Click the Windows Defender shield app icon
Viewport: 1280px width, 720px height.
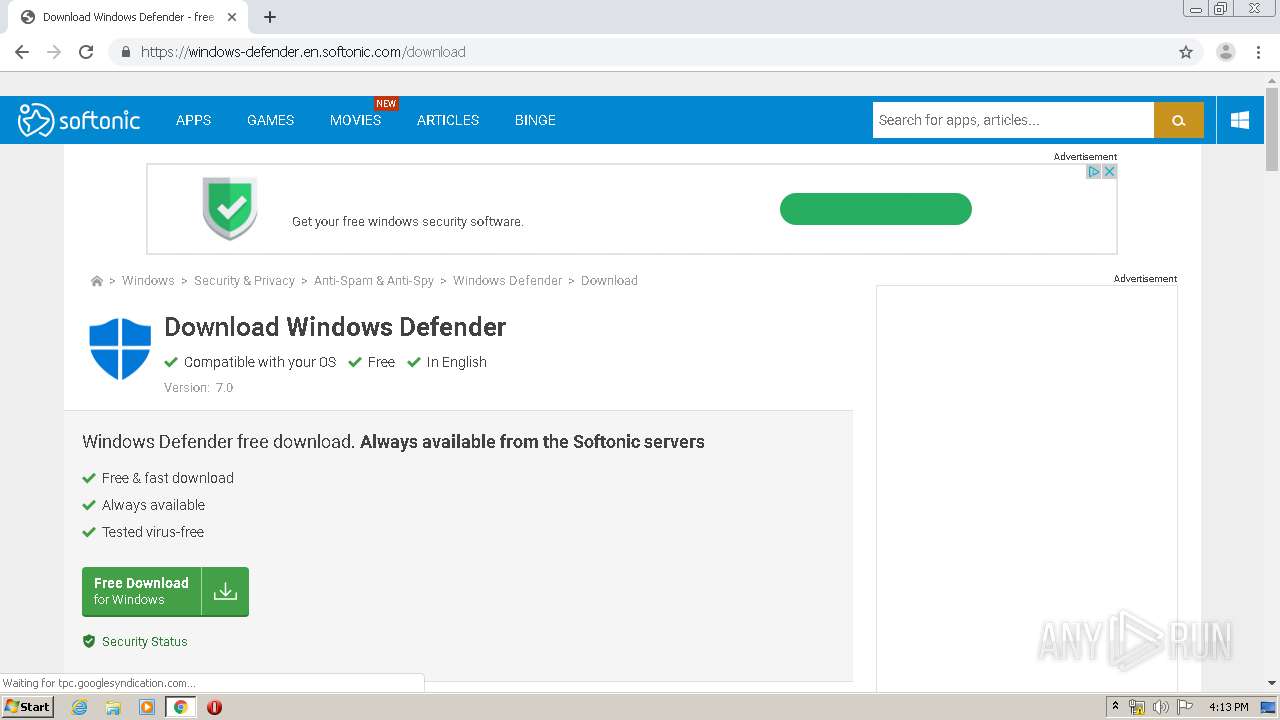[x=120, y=349]
